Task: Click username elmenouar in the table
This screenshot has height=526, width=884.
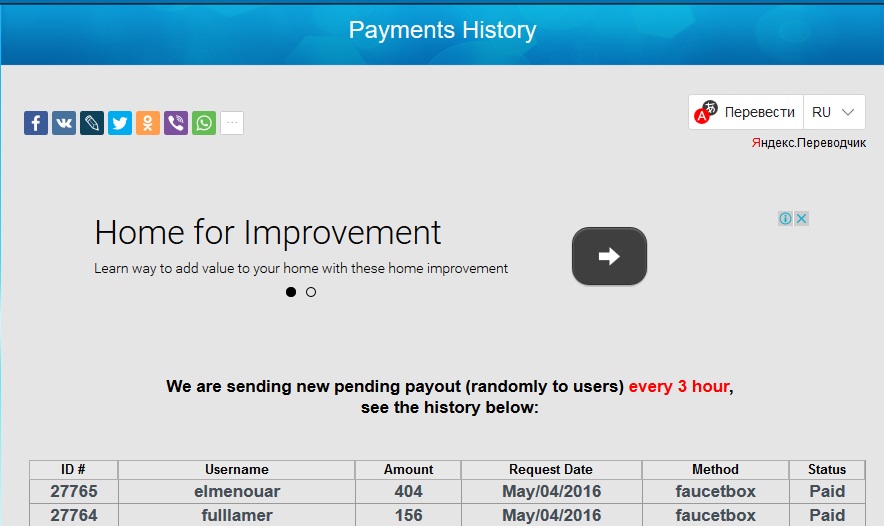Action: point(237,491)
